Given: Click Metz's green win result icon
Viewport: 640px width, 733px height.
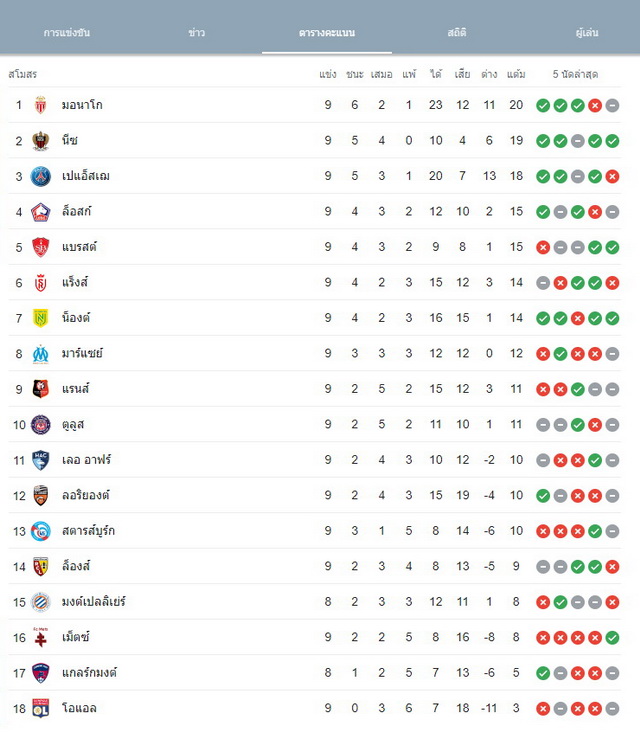Looking at the screenshot, I should tap(612, 638).
